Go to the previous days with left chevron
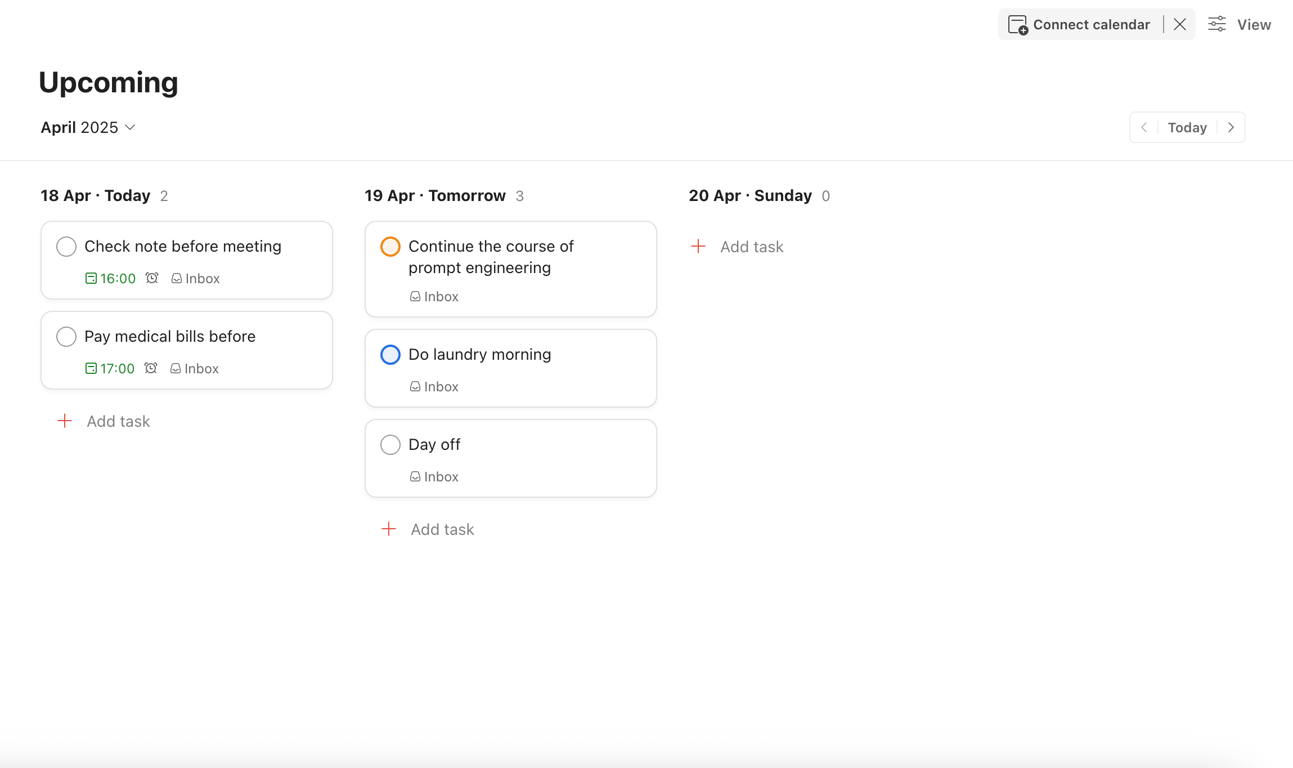Screen dimensions: 1293x768 click(x=1144, y=128)
